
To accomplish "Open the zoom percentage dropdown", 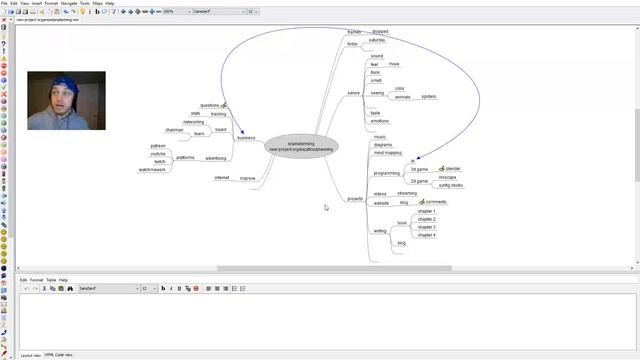I will pyautogui.click(x=177, y=12).
